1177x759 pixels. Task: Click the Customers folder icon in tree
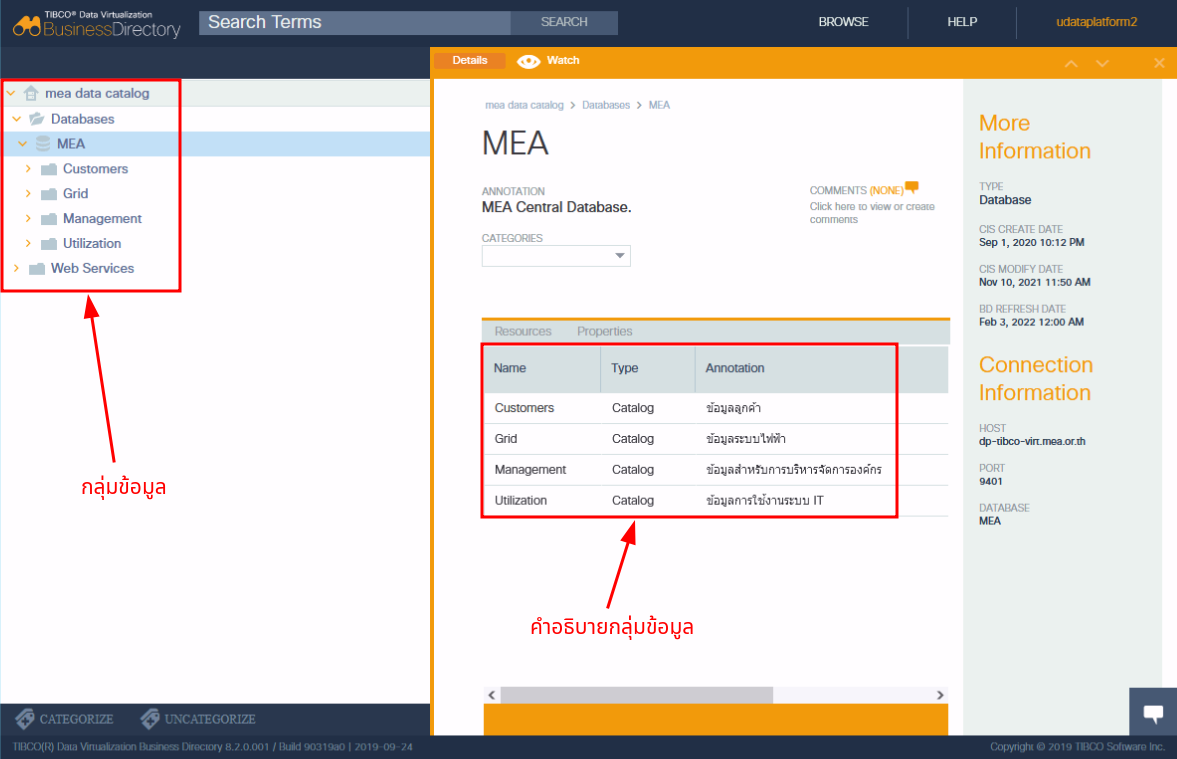pyautogui.click(x=49, y=169)
